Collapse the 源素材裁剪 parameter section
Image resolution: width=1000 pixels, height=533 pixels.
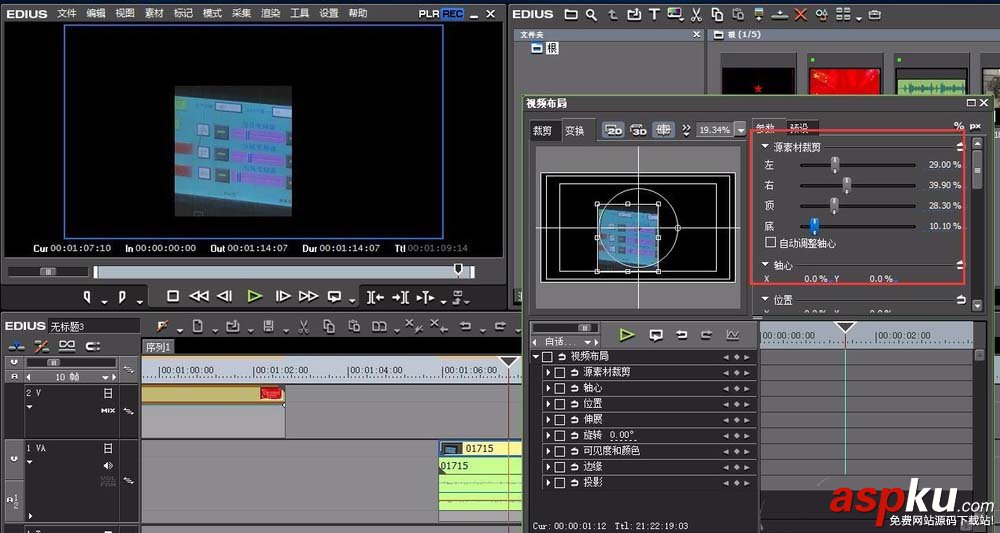coord(765,147)
